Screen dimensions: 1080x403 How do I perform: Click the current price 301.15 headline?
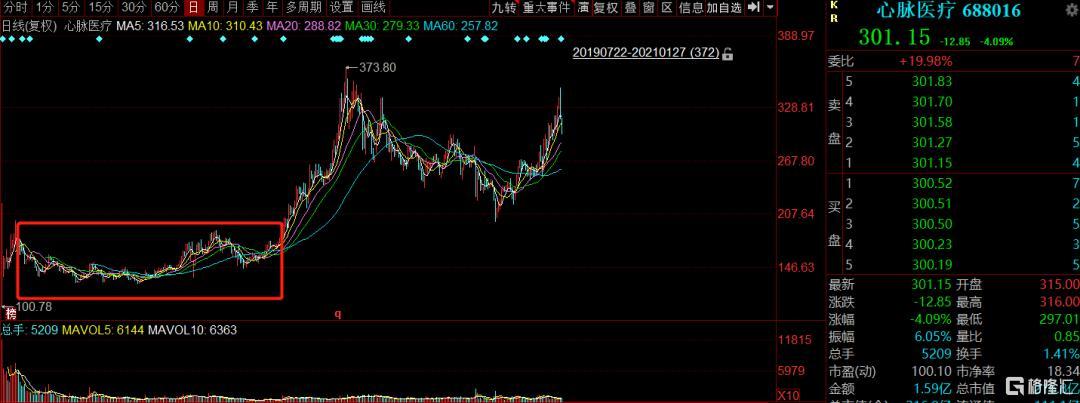pos(893,37)
